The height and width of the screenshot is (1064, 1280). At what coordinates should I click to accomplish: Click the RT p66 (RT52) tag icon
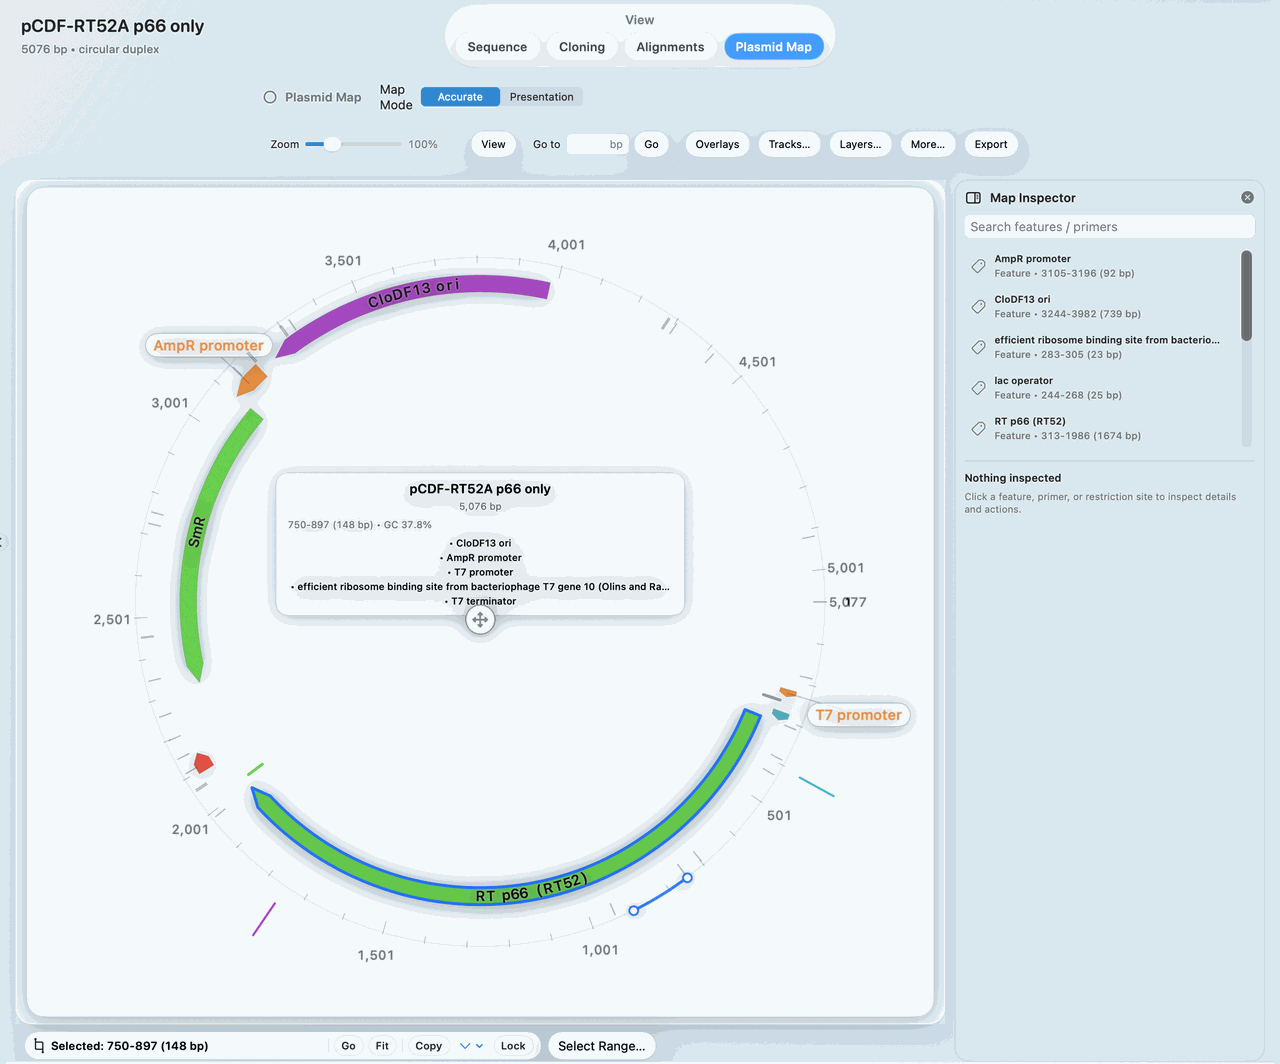[978, 428]
